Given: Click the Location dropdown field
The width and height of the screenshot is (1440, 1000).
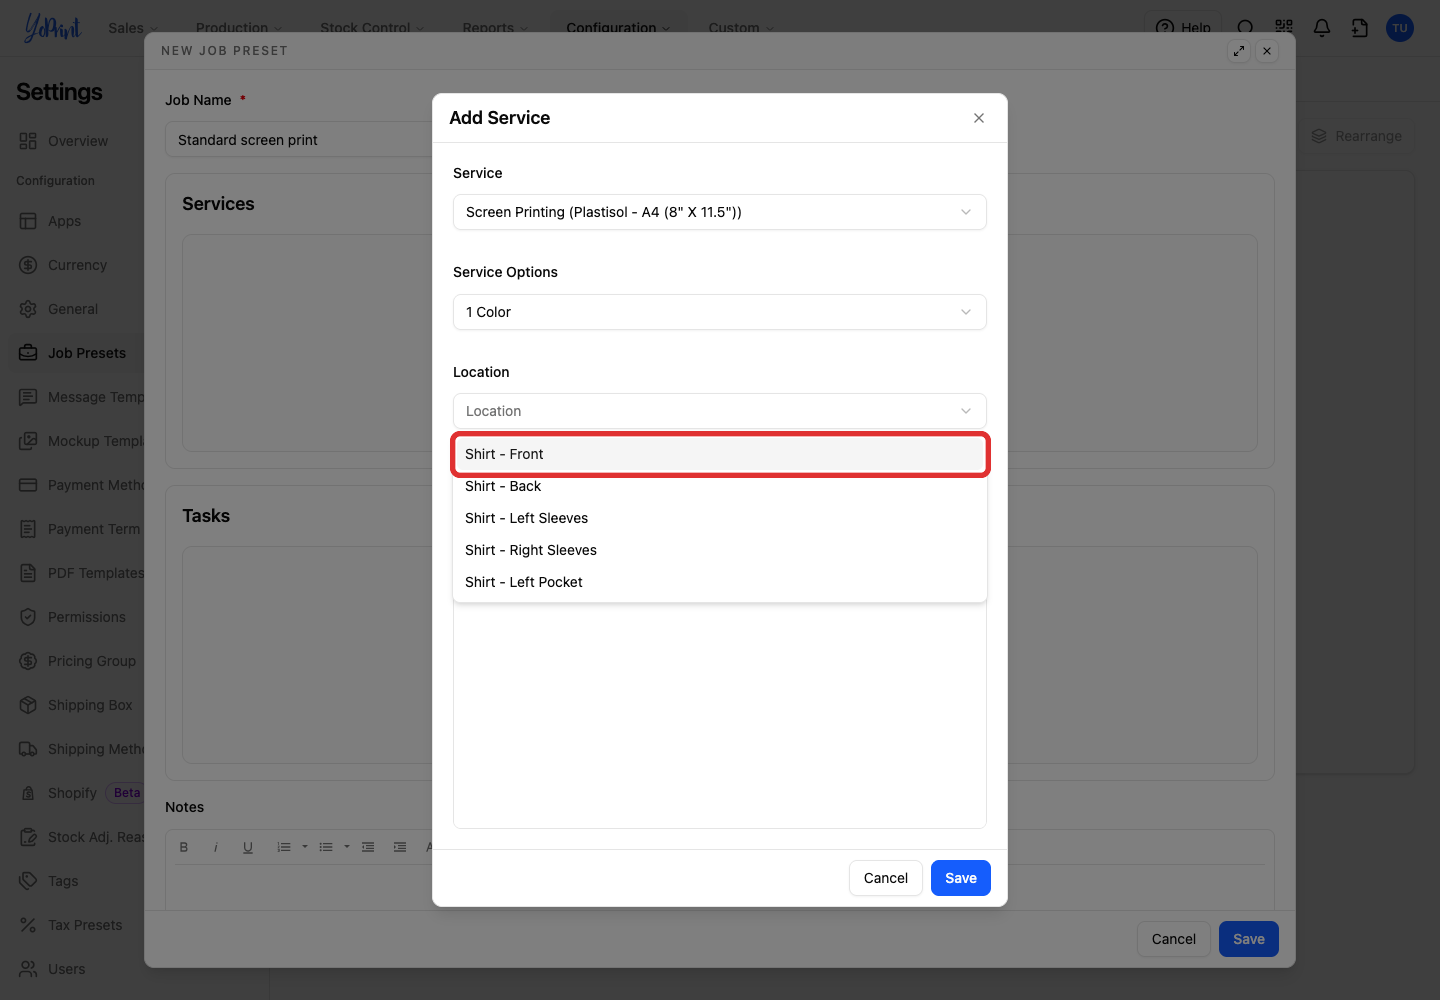Looking at the screenshot, I should click(x=720, y=411).
